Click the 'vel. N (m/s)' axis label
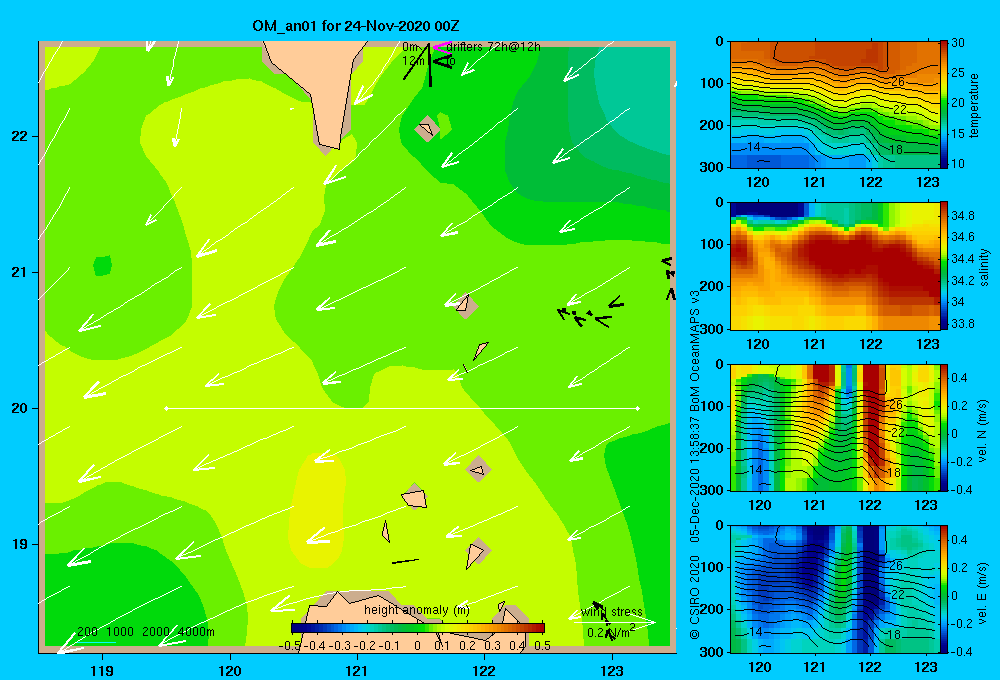This screenshot has height=680, width=1000. point(982,431)
